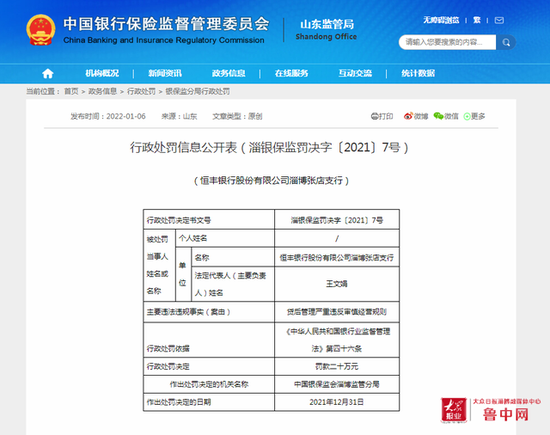Click the date cell 2021年12月31日
This screenshot has height=435, width=550.
337,402
